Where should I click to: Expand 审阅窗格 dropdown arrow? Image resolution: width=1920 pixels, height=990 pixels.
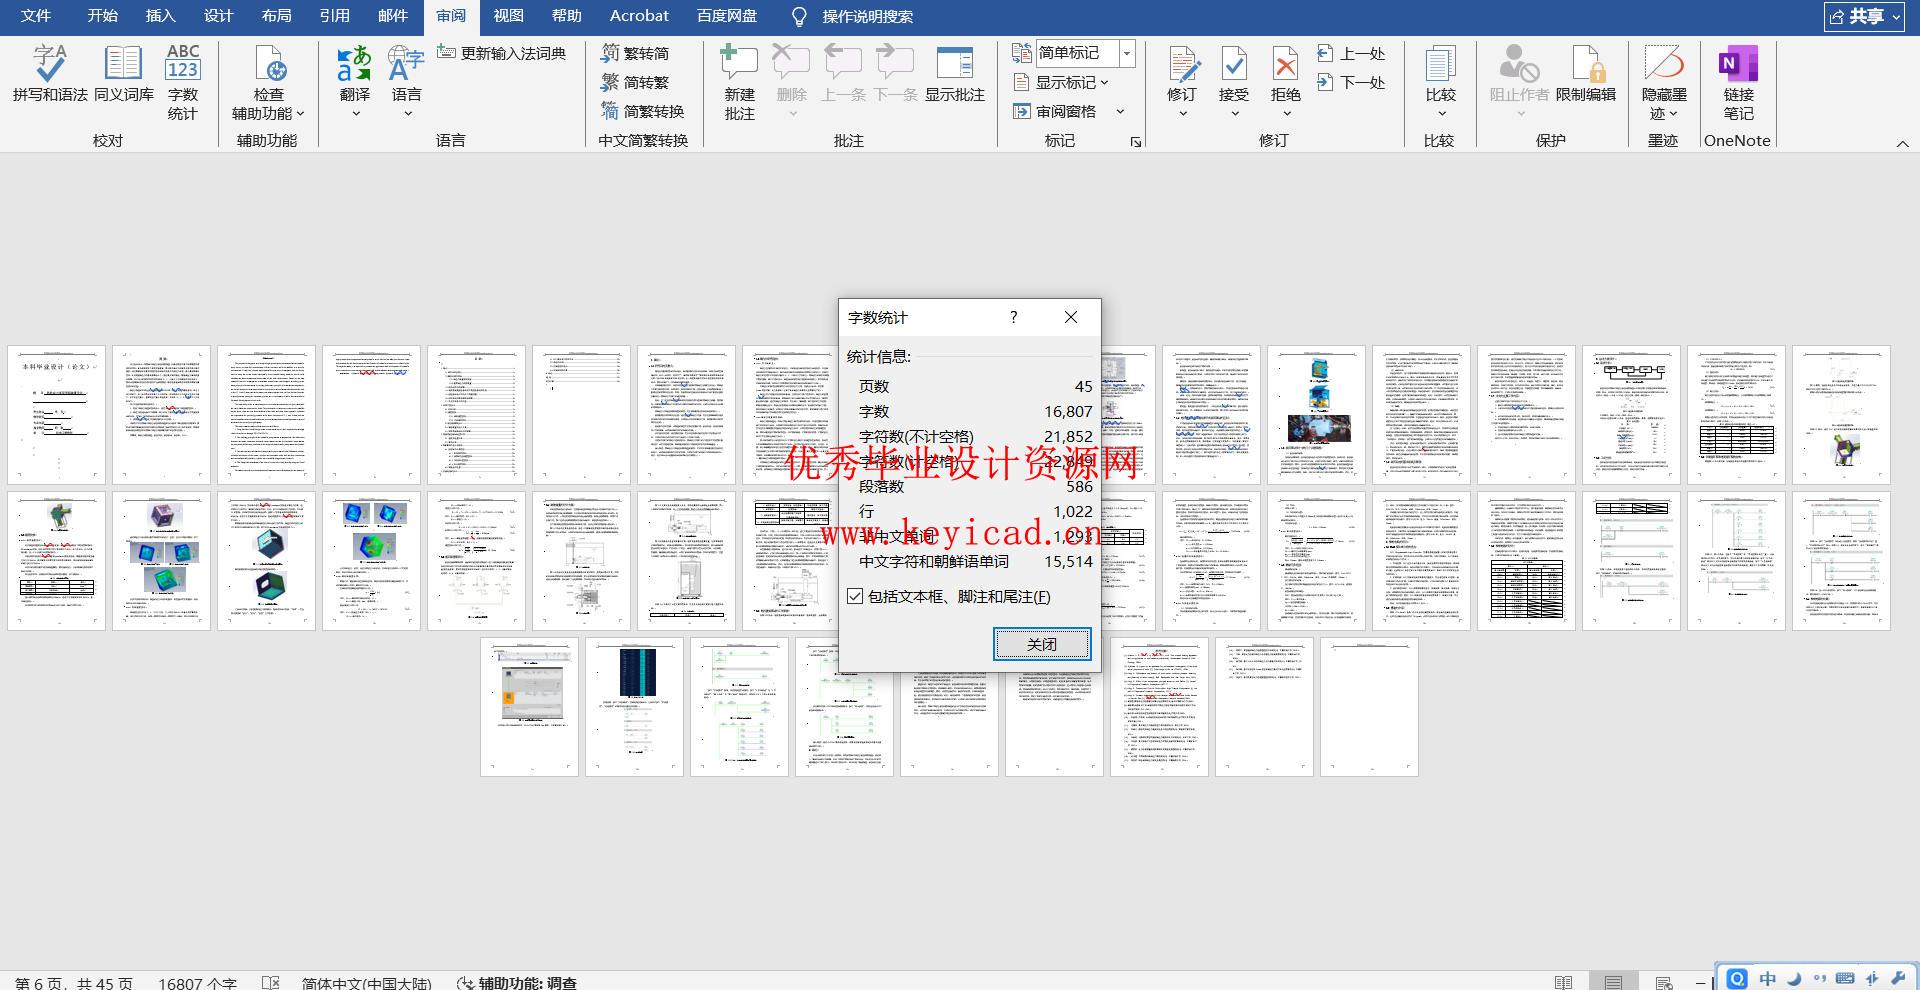[x=1120, y=111]
